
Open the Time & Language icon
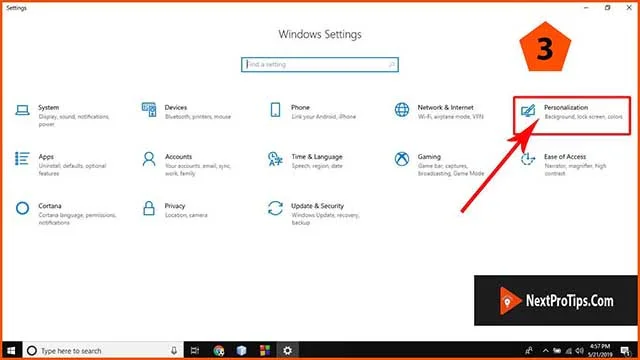[x=275, y=159]
